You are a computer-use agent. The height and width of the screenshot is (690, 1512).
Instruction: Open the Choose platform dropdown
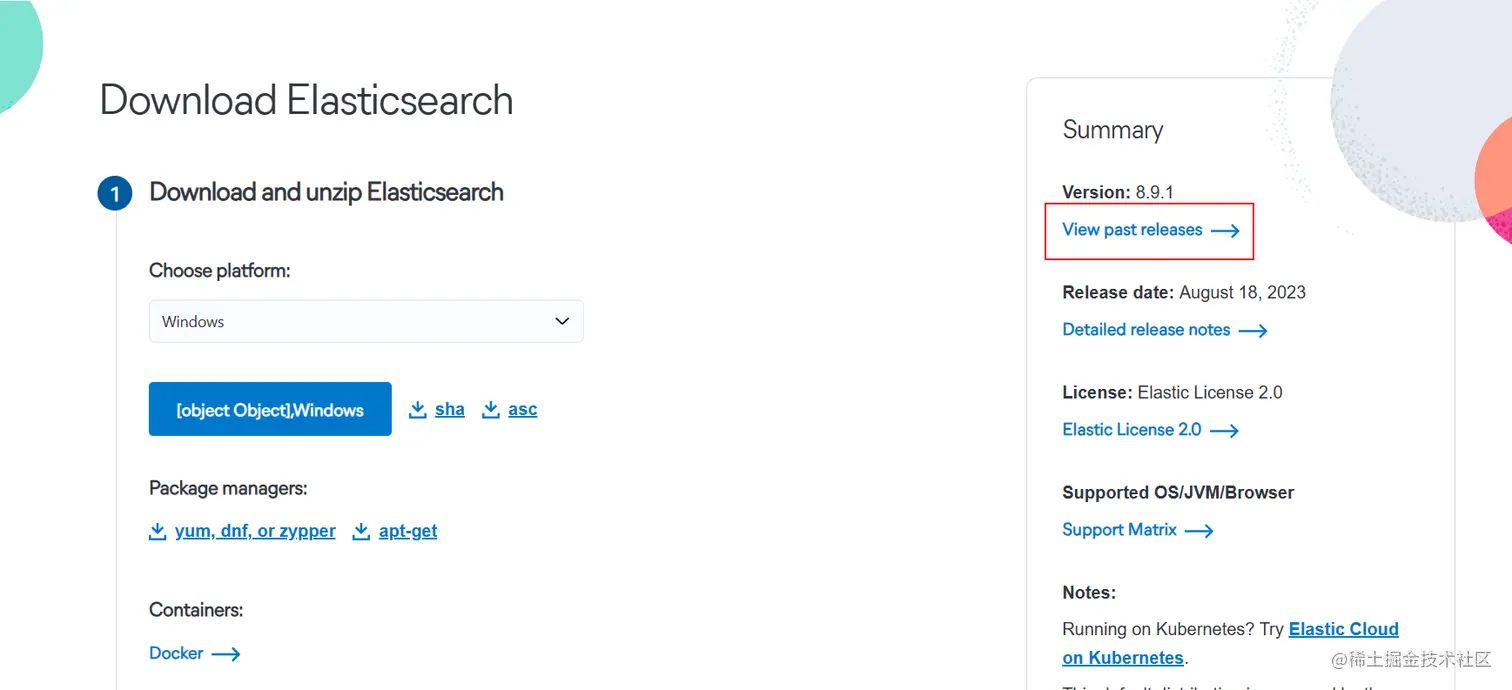click(x=366, y=321)
